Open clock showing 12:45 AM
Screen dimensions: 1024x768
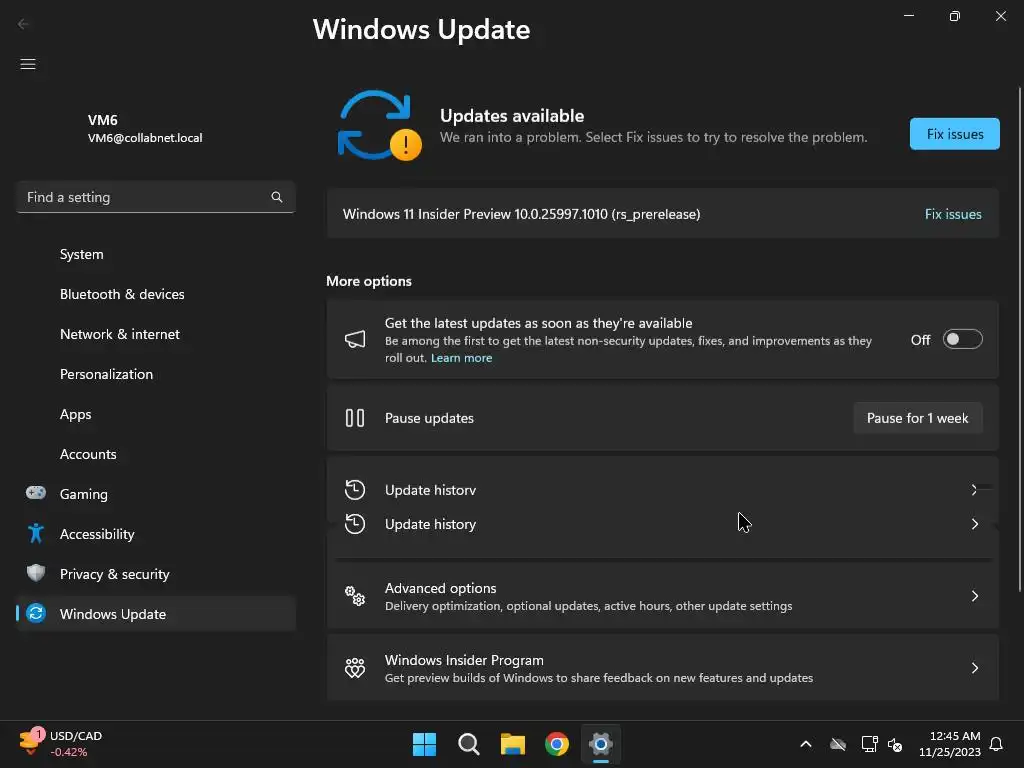click(950, 744)
